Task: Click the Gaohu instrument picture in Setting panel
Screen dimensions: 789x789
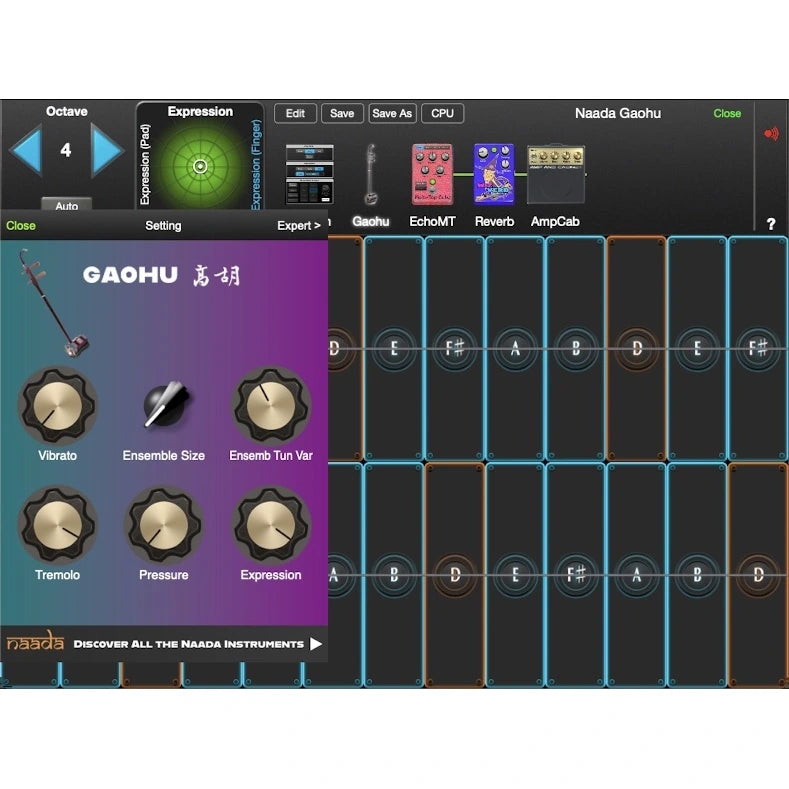Action: coord(52,303)
